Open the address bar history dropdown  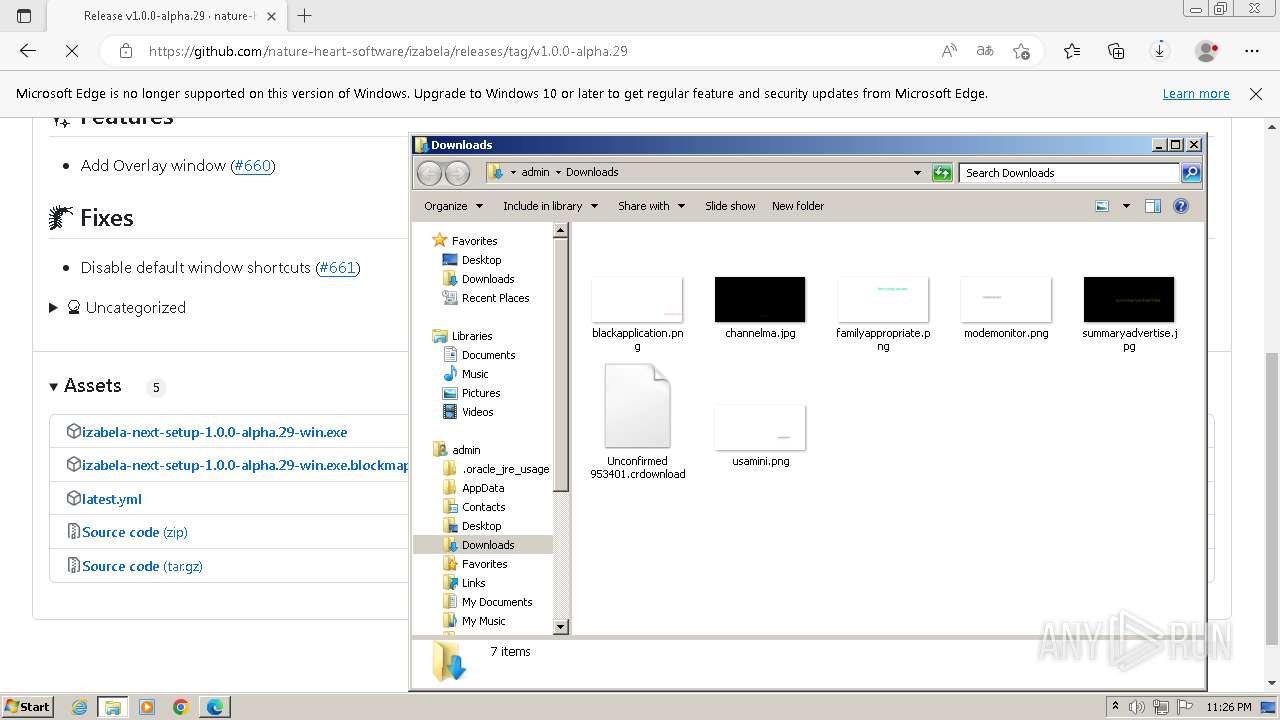917,172
